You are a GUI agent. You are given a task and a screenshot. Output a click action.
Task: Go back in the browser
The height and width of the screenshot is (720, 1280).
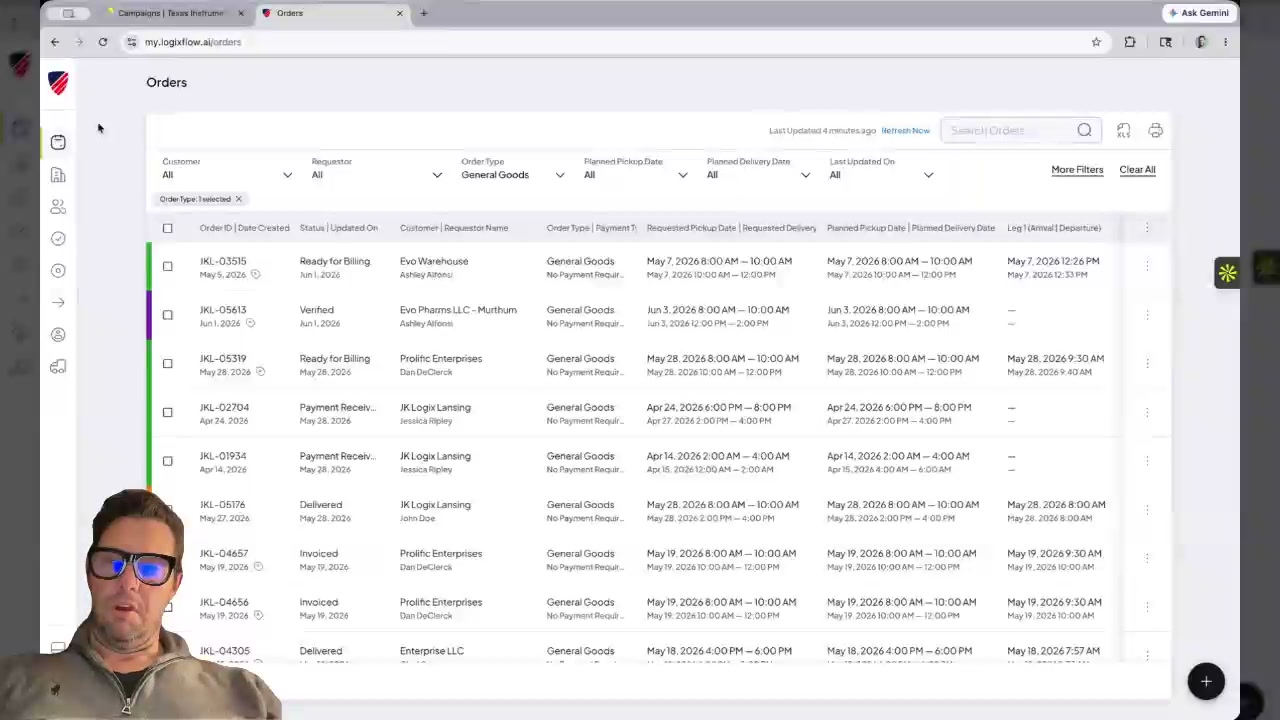point(55,42)
